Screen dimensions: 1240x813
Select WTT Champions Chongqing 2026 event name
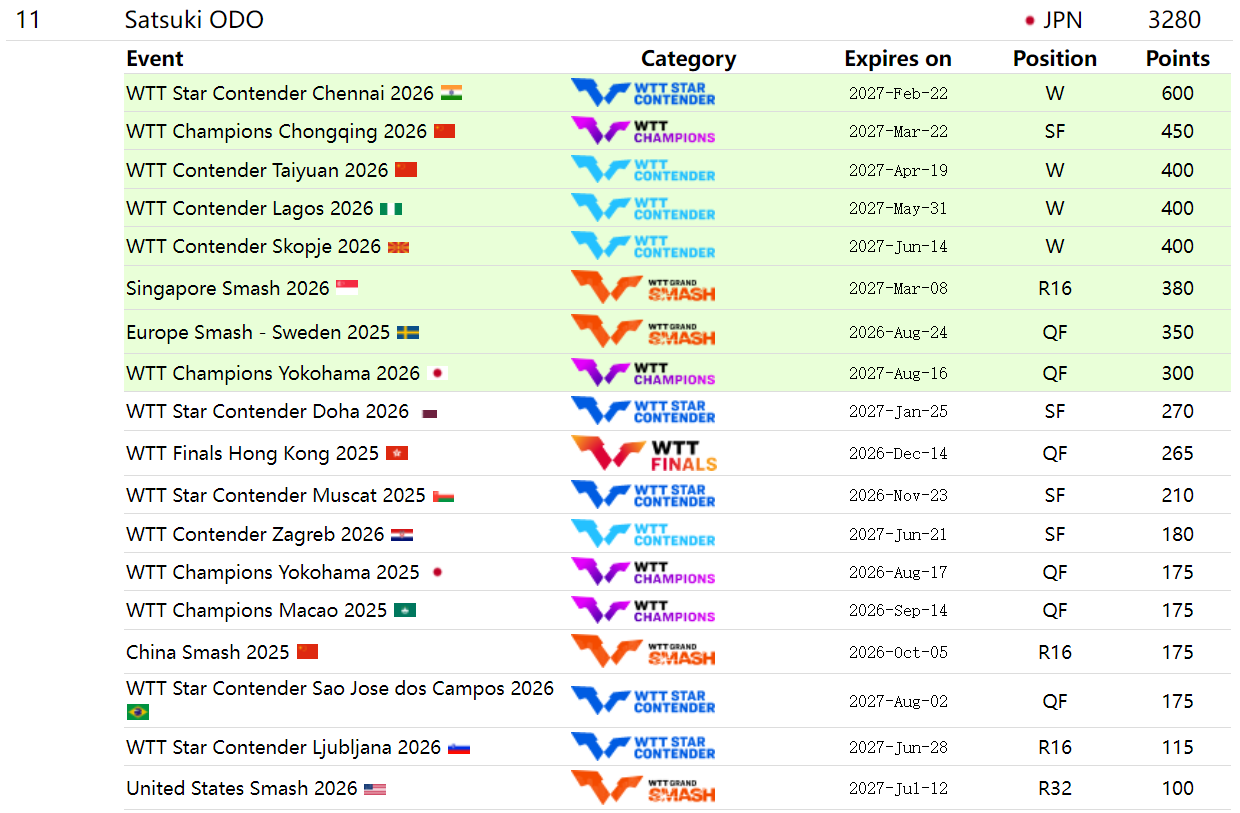click(276, 131)
